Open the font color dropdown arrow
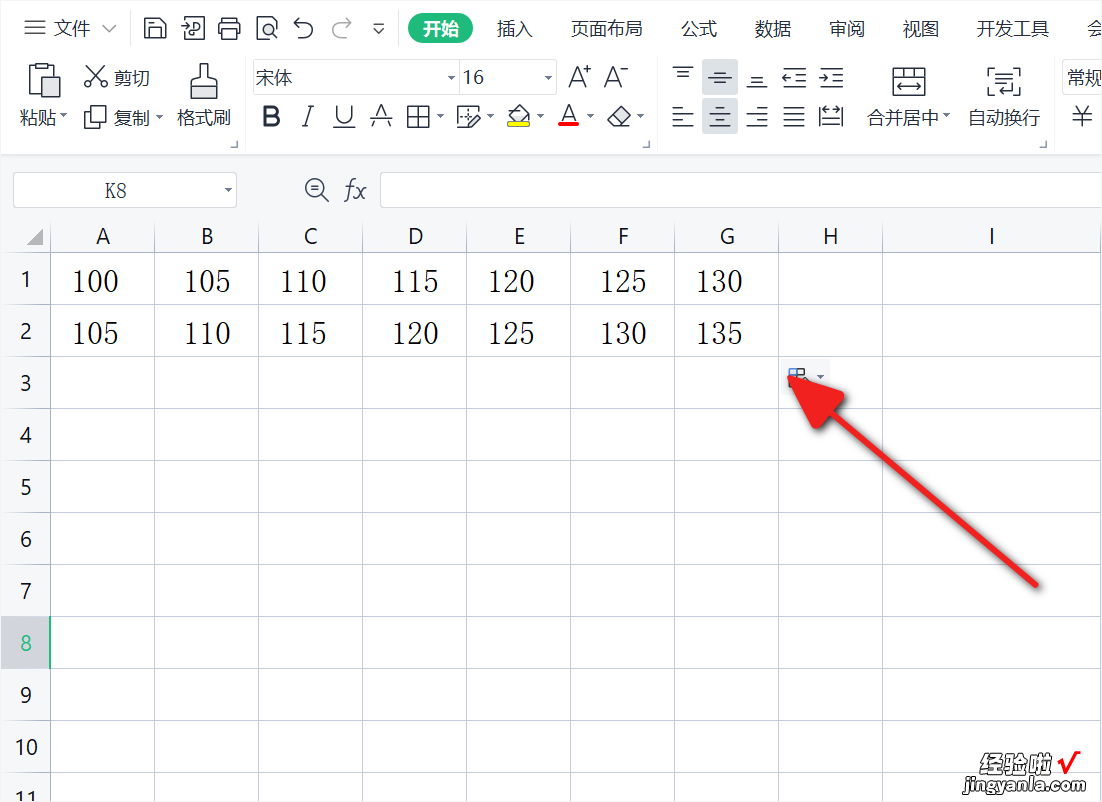This screenshot has height=802, width=1102. tap(590, 116)
